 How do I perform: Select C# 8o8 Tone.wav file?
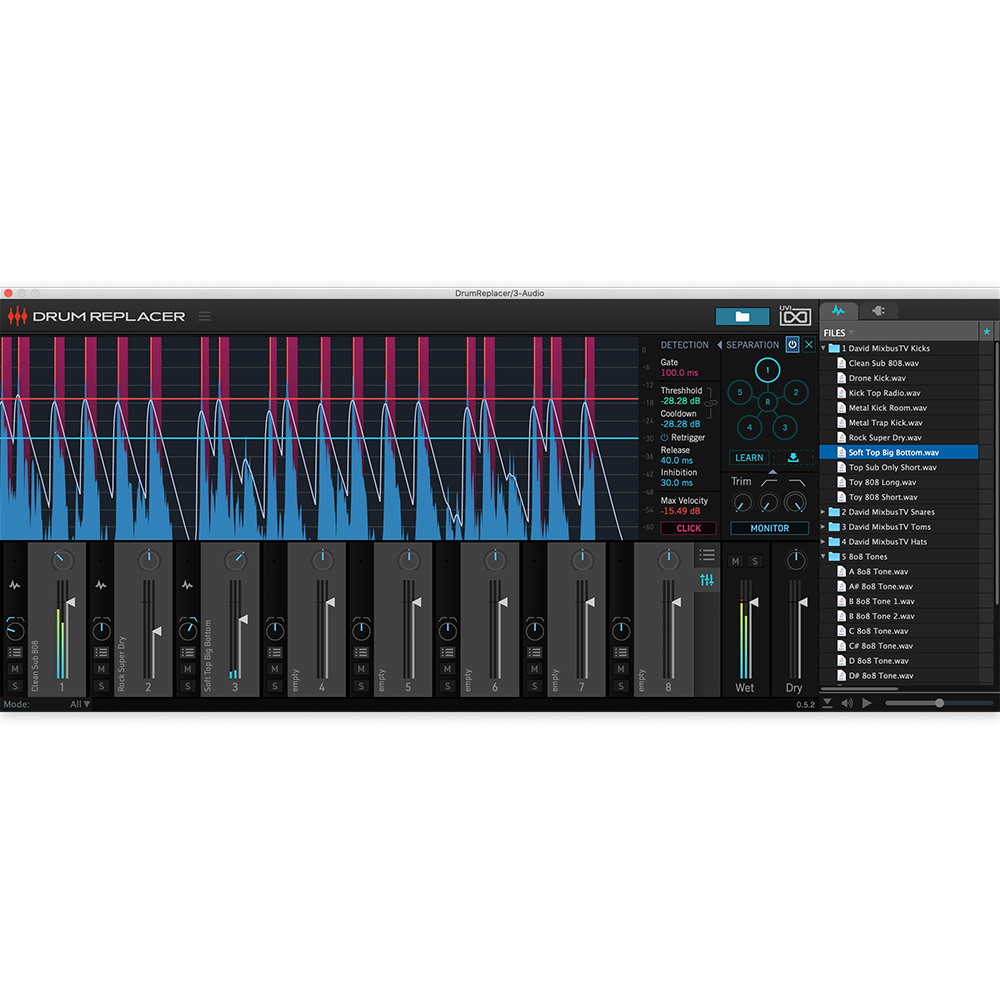pyautogui.click(x=899, y=645)
